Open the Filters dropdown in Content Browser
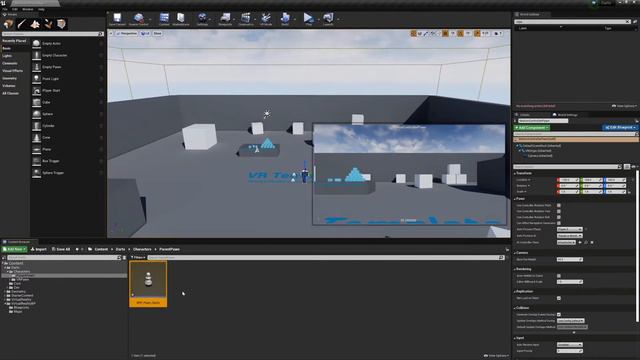 [138, 258]
